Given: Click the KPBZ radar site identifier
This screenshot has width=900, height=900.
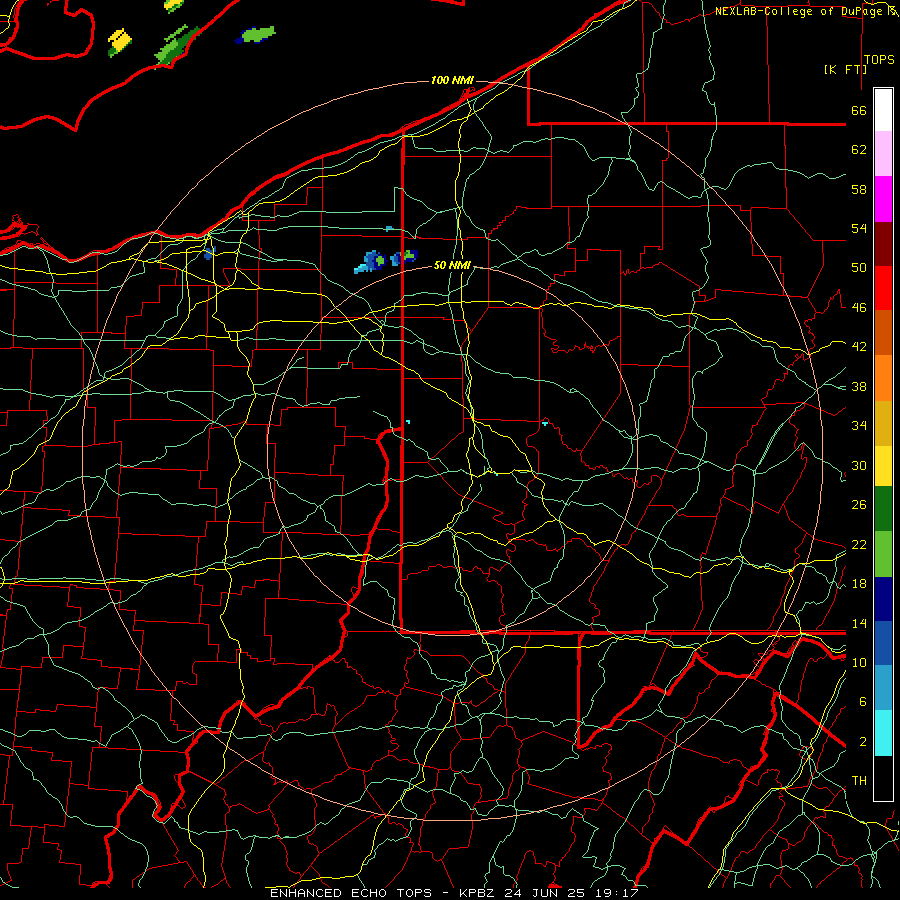Looking at the screenshot, I should point(479,893).
